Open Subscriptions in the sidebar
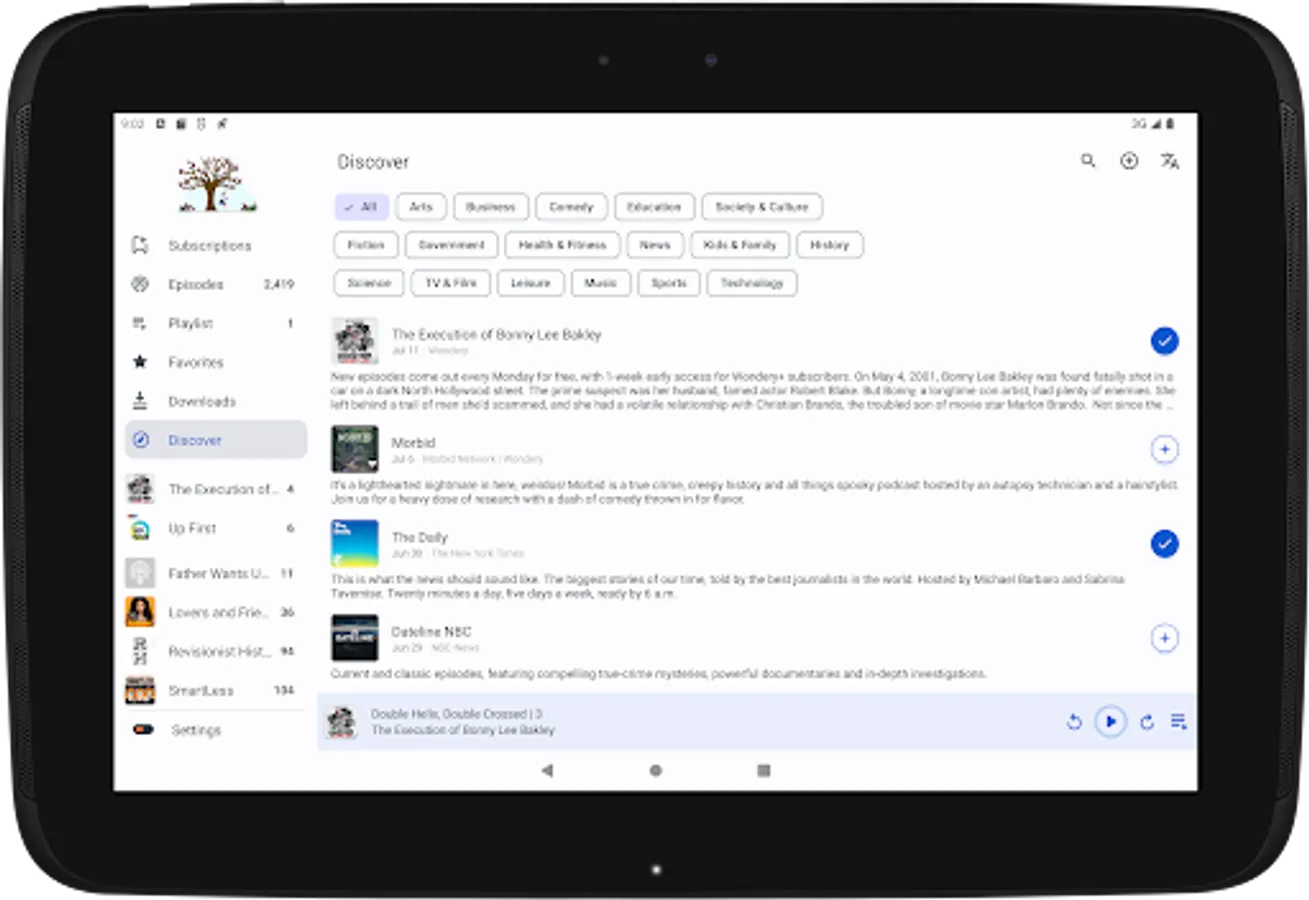 [x=216, y=245]
